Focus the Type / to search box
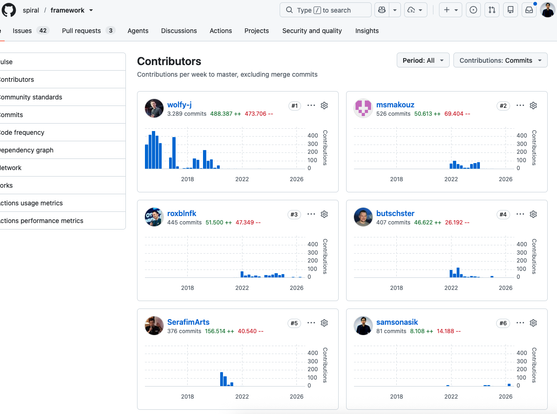The height and width of the screenshot is (414, 557). pos(325,10)
